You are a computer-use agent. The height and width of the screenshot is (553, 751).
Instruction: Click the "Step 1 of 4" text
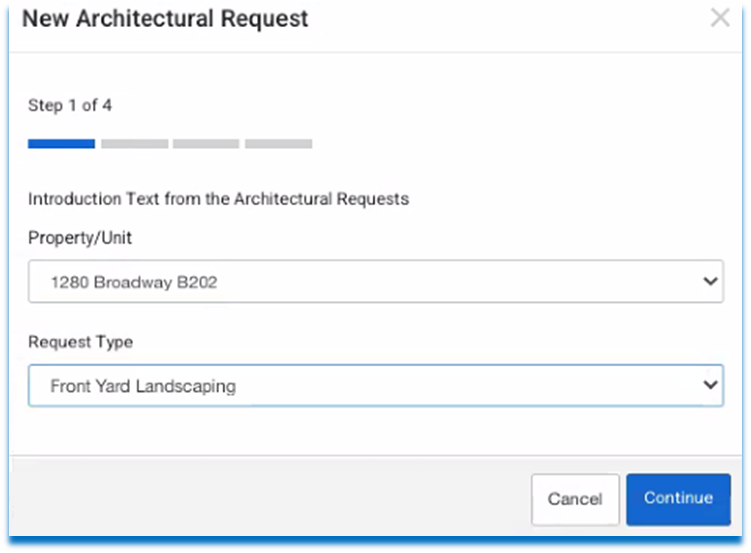70,105
